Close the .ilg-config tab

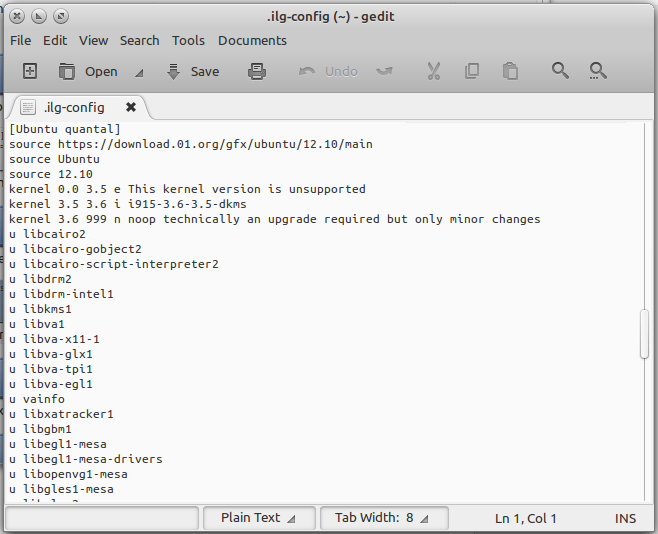click(x=131, y=107)
